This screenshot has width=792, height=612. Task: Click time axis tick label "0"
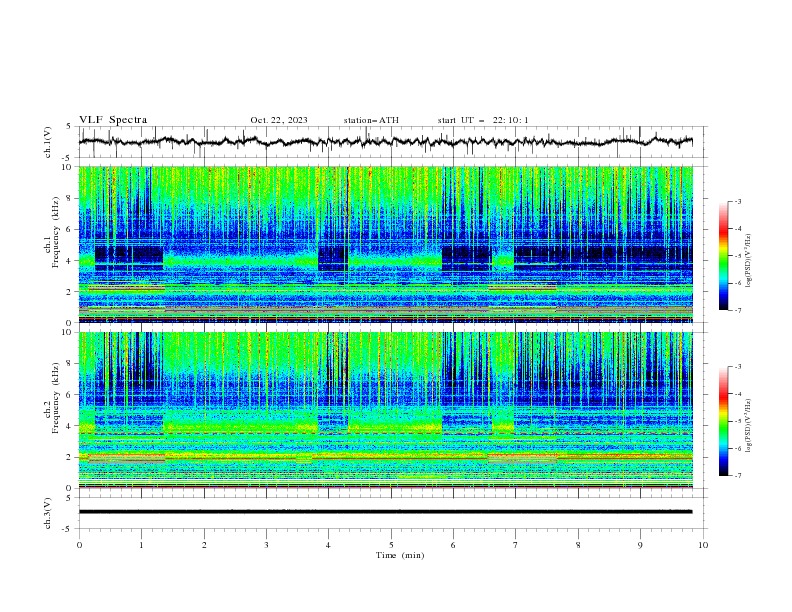(79, 545)
